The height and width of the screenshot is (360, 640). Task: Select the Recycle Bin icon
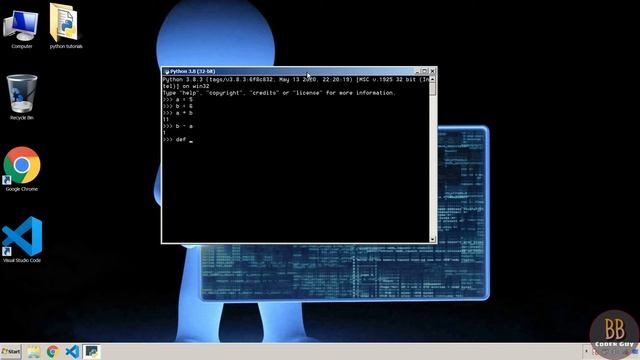tap(22, 97)
